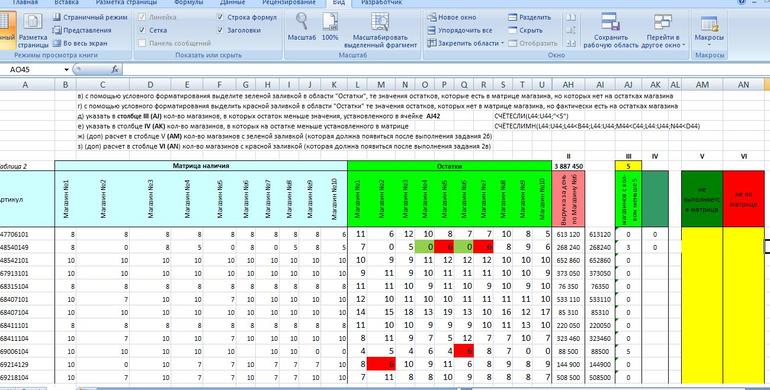Viewport: 770px width, 390px height.
Task: Select cell 17 in Остатки Магазин №10
Action: tap(542, 311)
